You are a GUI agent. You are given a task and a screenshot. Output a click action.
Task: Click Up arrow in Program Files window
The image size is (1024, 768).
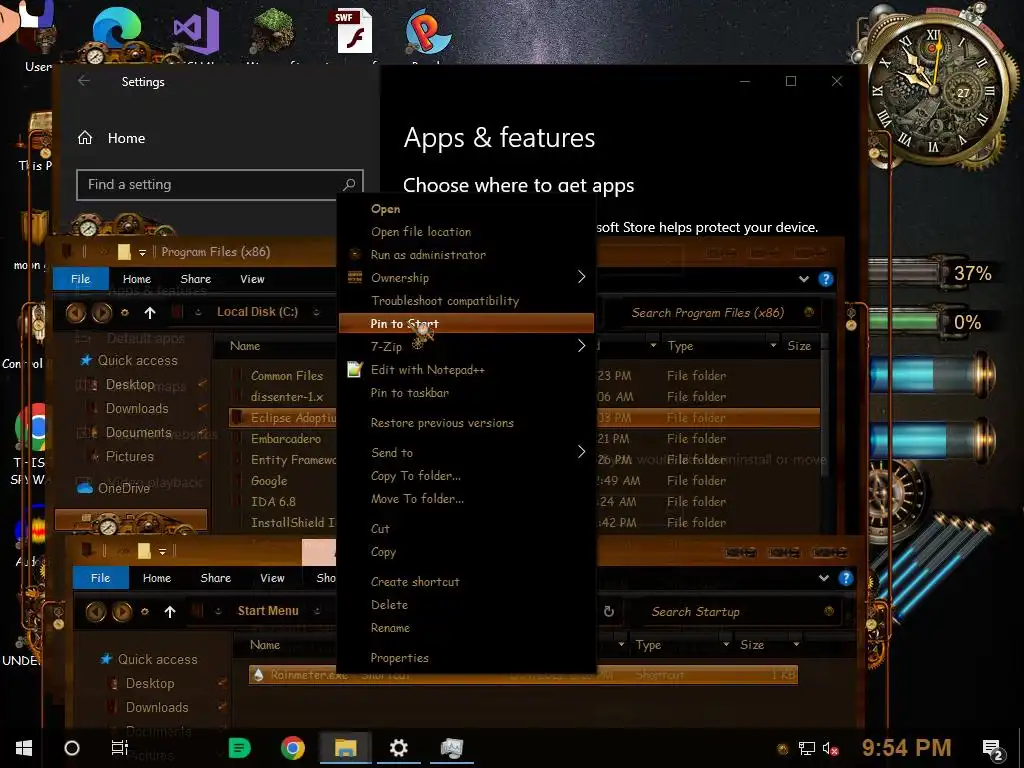(150, 313)
